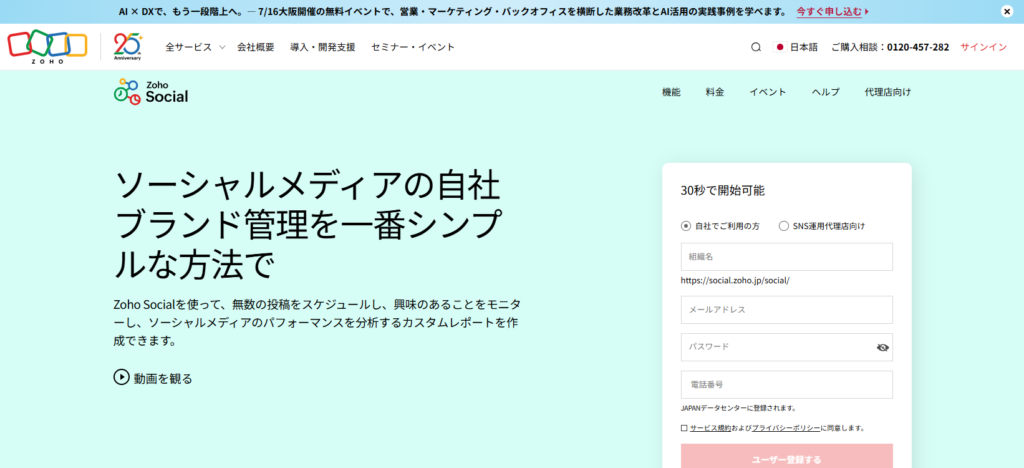Go to 機能 product tab
1024x468 pixels.
(671, 92)
